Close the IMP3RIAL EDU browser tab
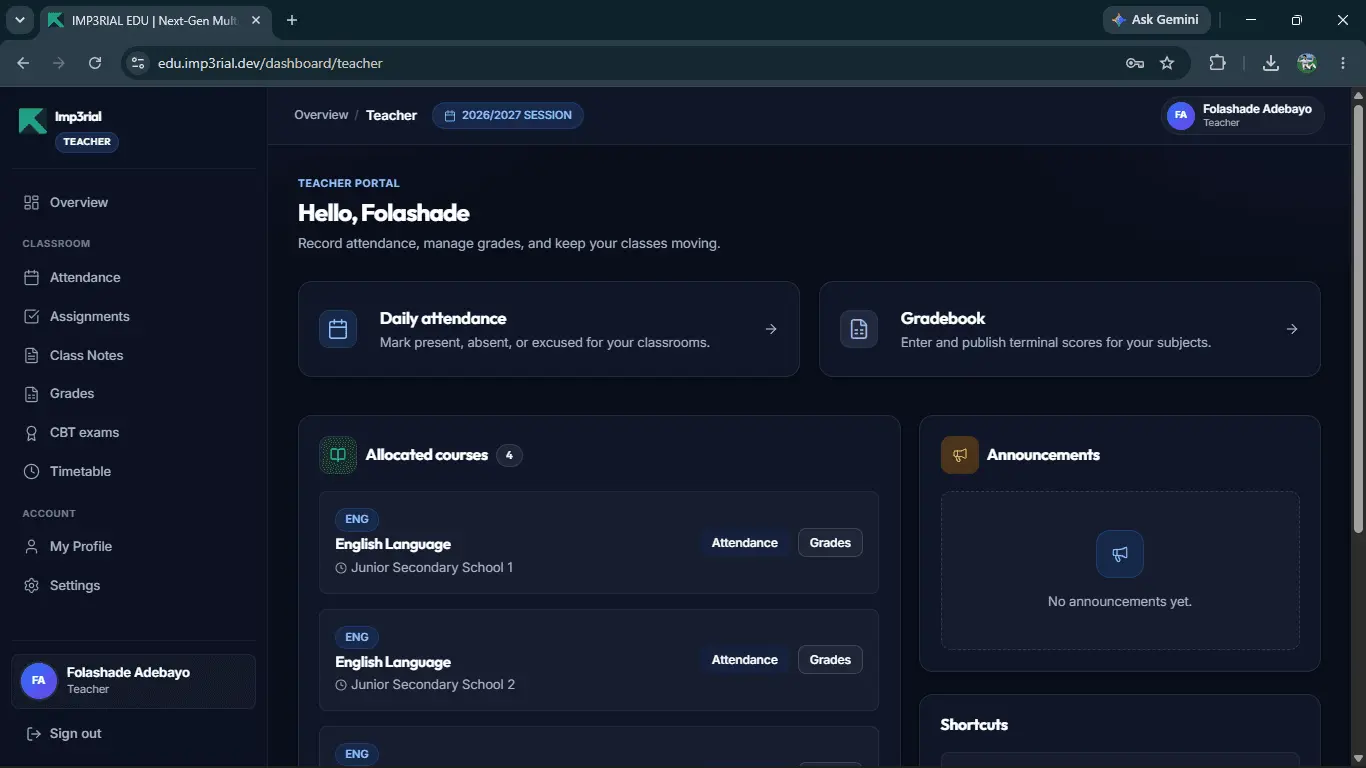The width and height of the screenshot is (1366, 768). click(x=254, y=20)
